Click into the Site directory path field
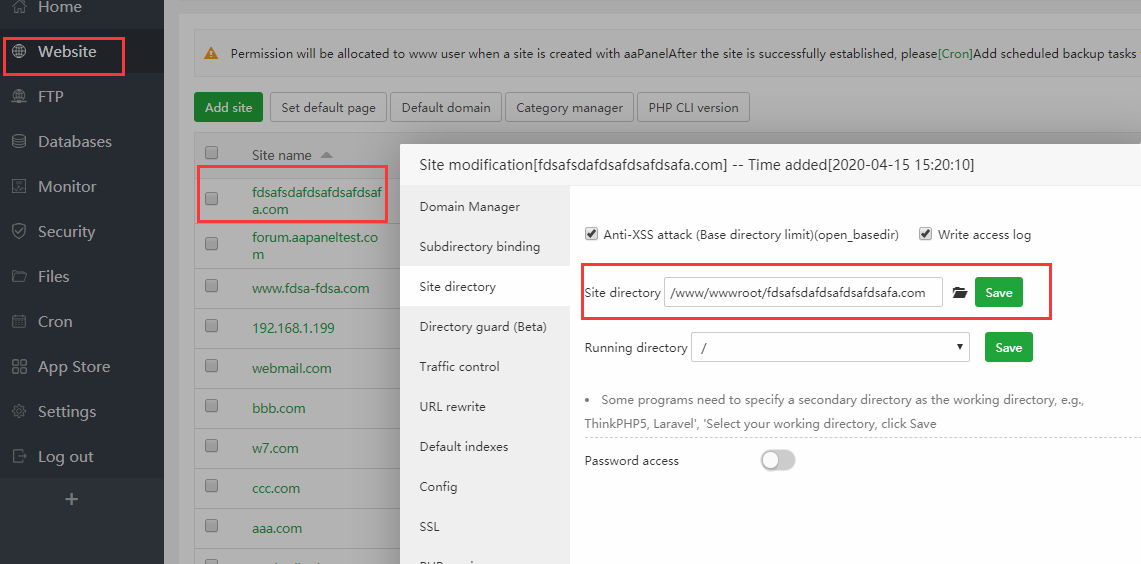 [x=803, y=292]
